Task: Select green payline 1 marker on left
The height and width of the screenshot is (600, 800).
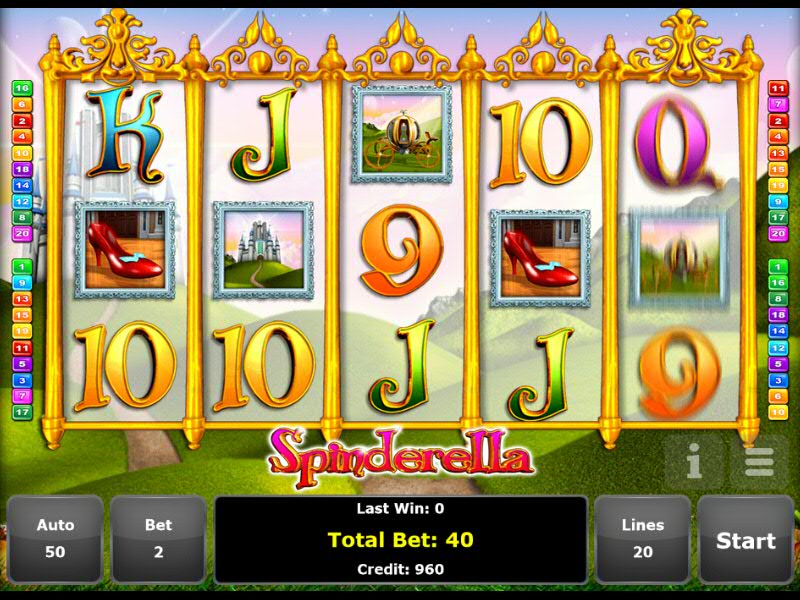Action: tap(22, 266)
